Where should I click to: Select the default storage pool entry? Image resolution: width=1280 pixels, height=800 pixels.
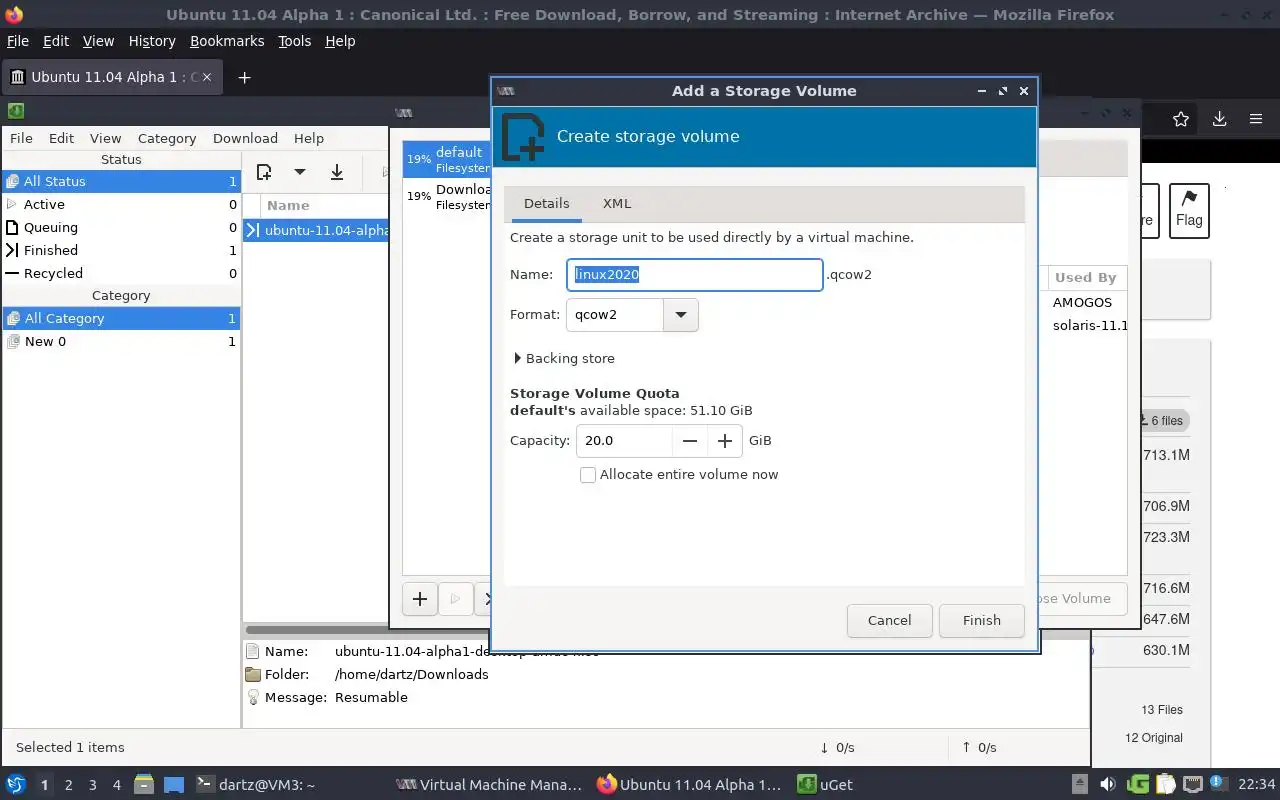447,159
